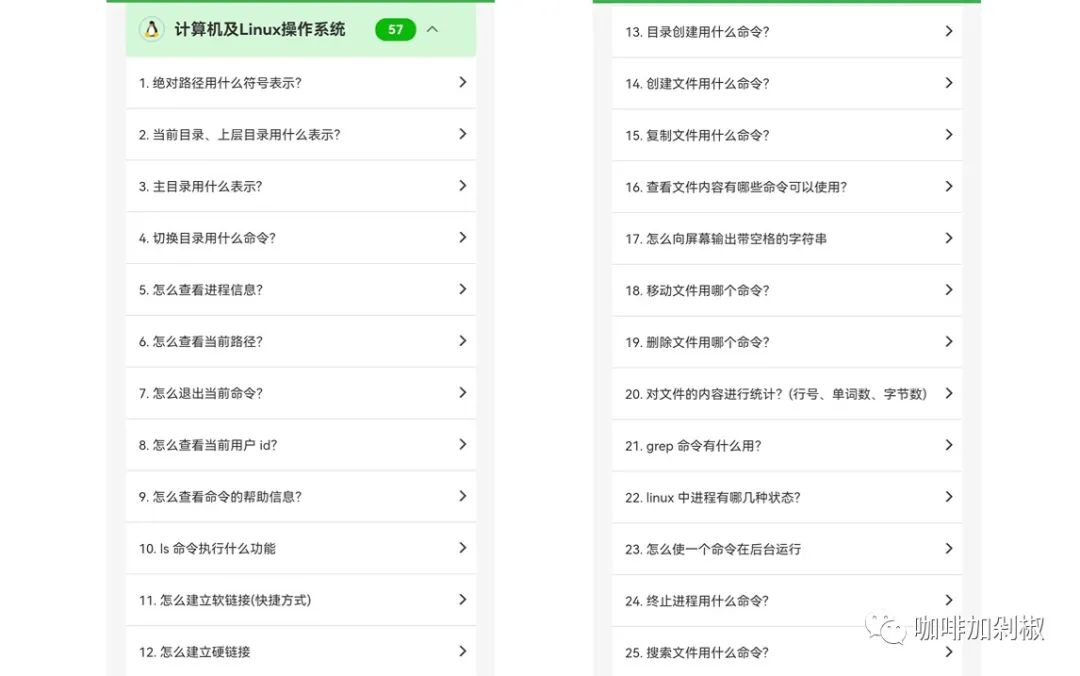Open question 7. 怎么退出当前命令?
1080x676 pixels.
(301, 393)
